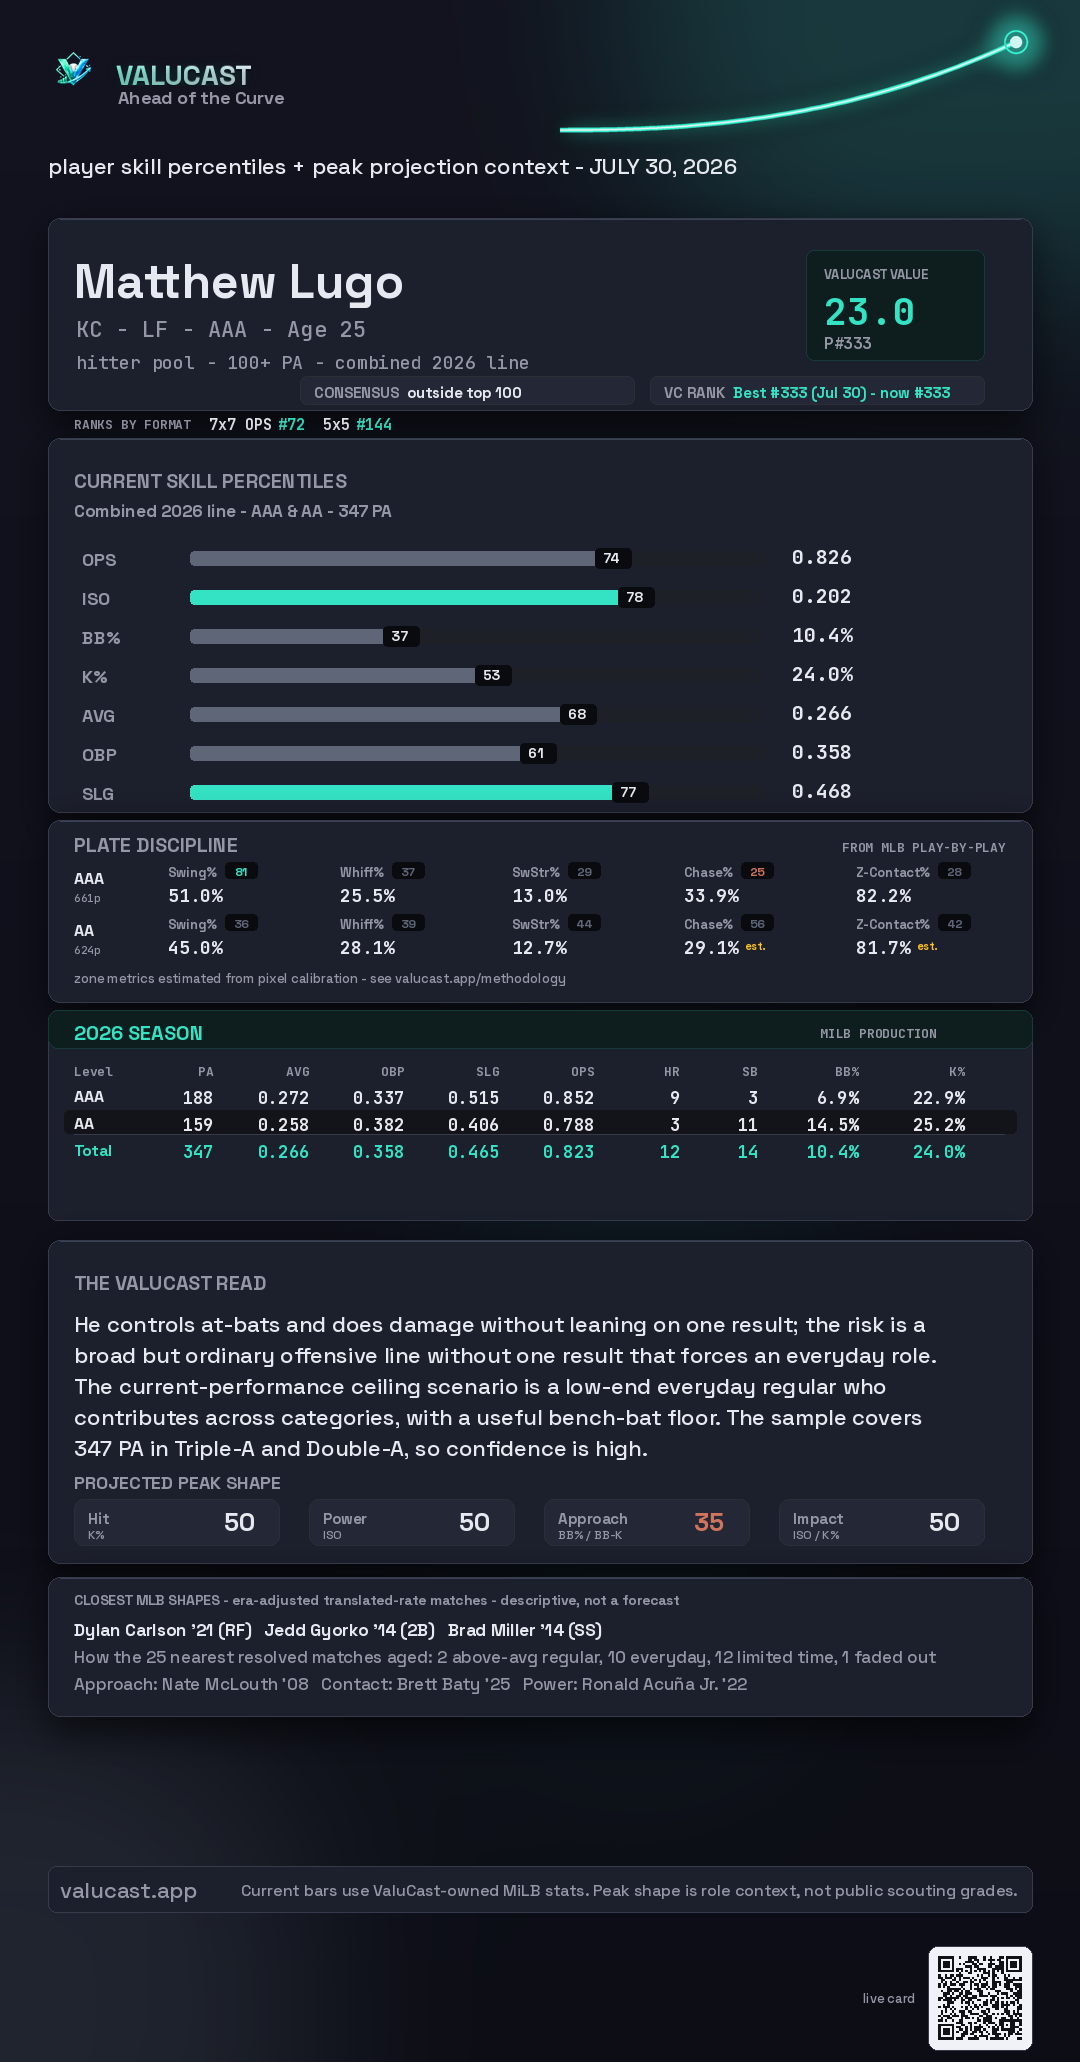Click the ISO percentile badge 78
This screenshot has width=1080, height=2062.
pyautogui.click(x=635, y=597)
